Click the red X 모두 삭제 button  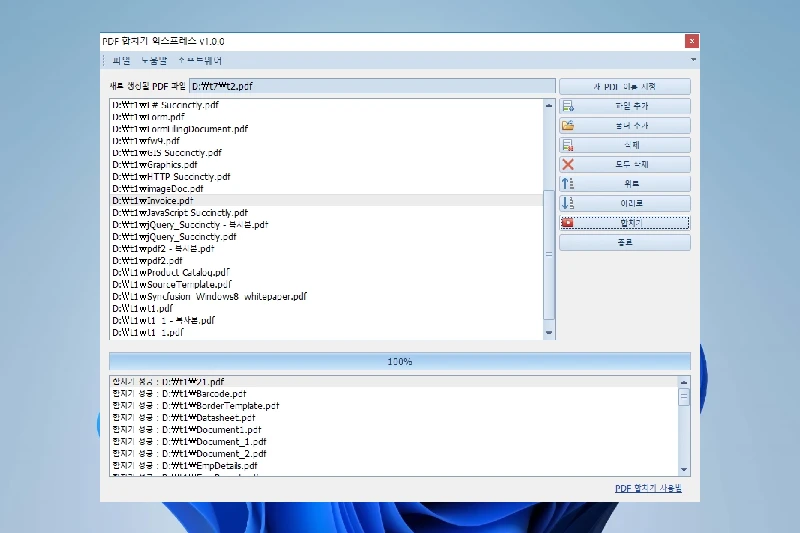624,164
